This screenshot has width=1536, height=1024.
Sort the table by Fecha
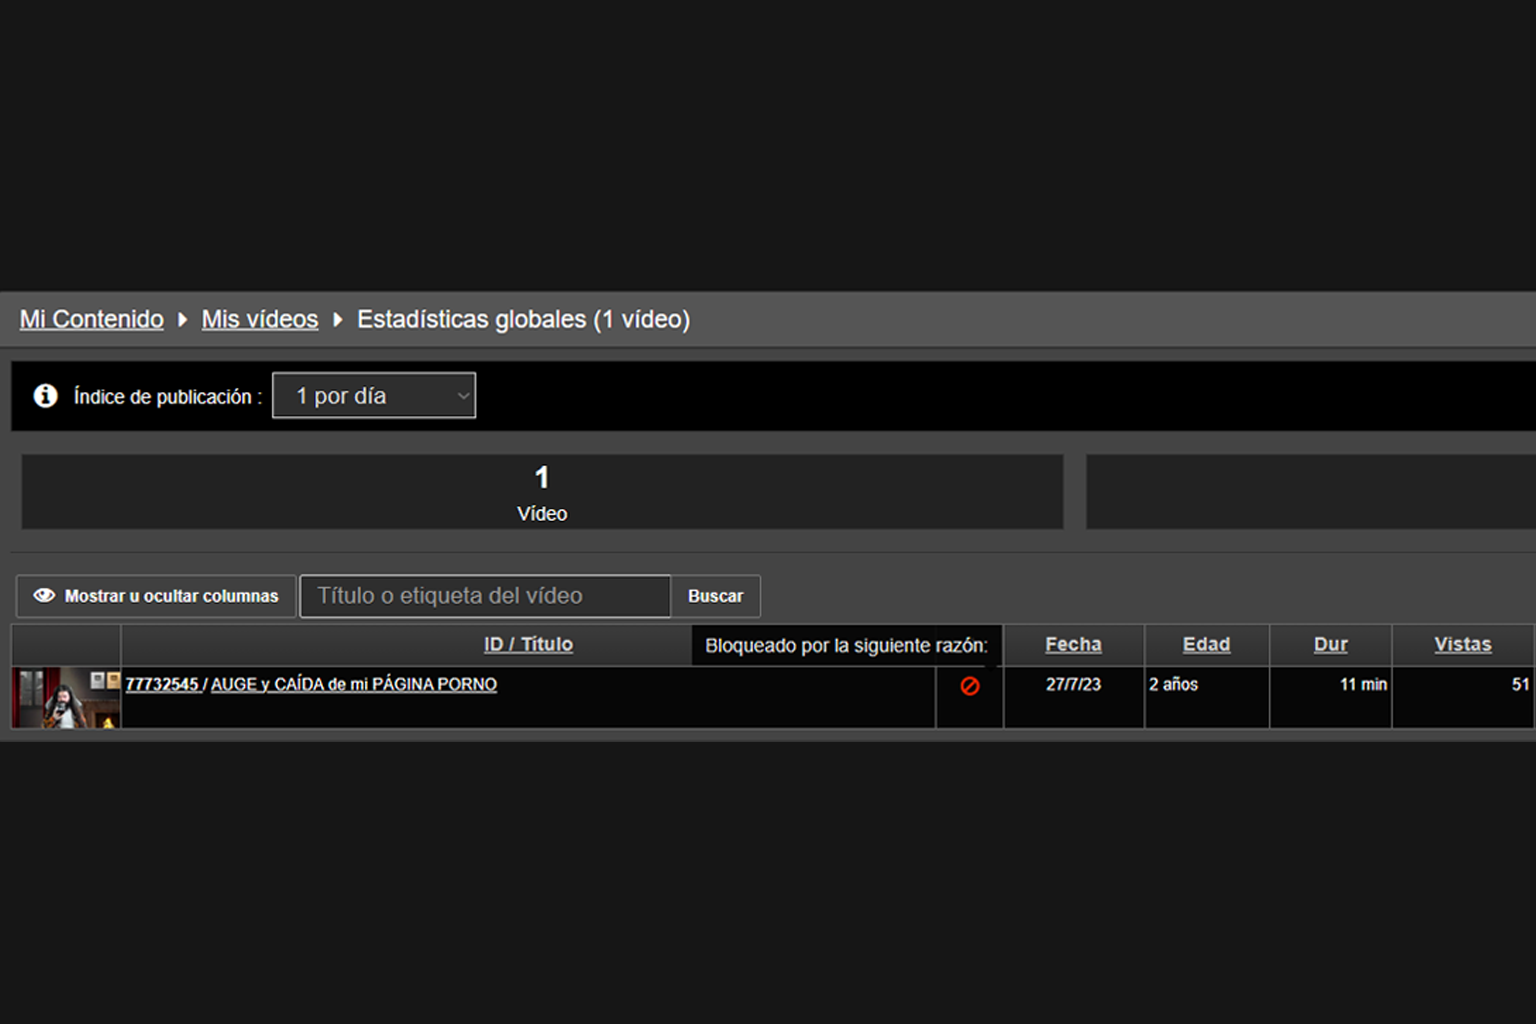pyautogui.click(x=1073, y=645)
